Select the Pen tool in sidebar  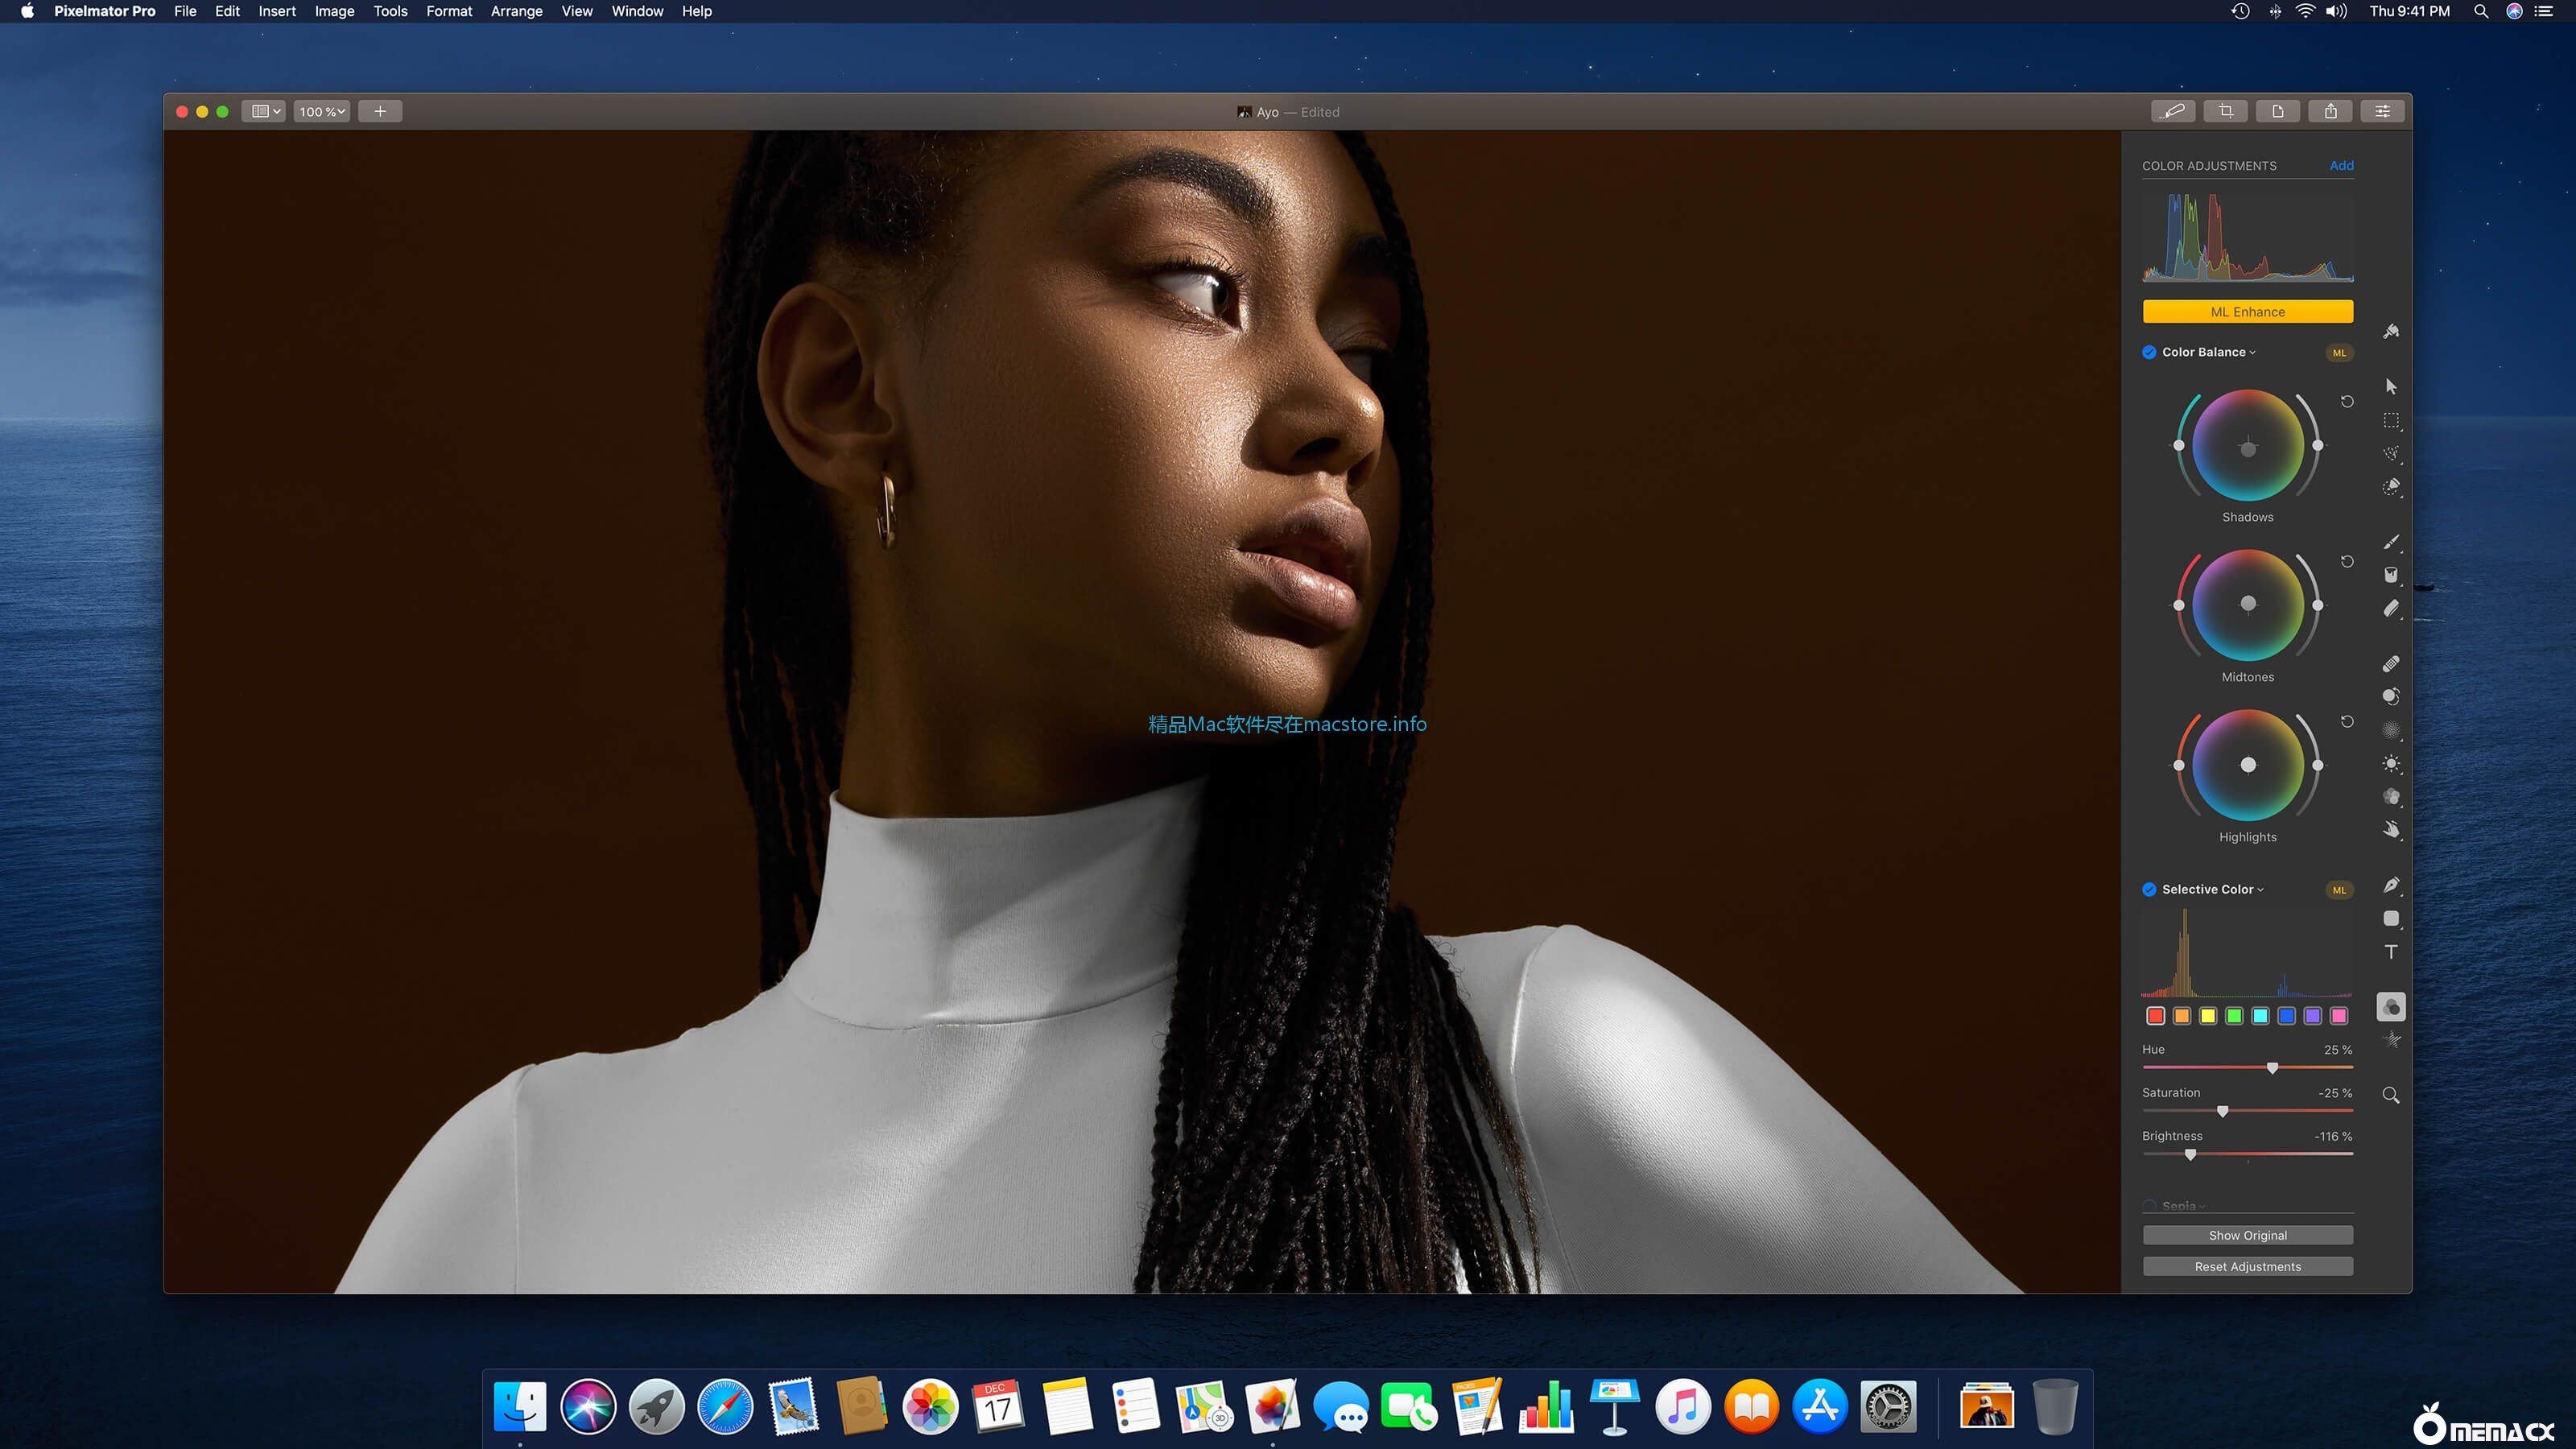(2390, 885)
